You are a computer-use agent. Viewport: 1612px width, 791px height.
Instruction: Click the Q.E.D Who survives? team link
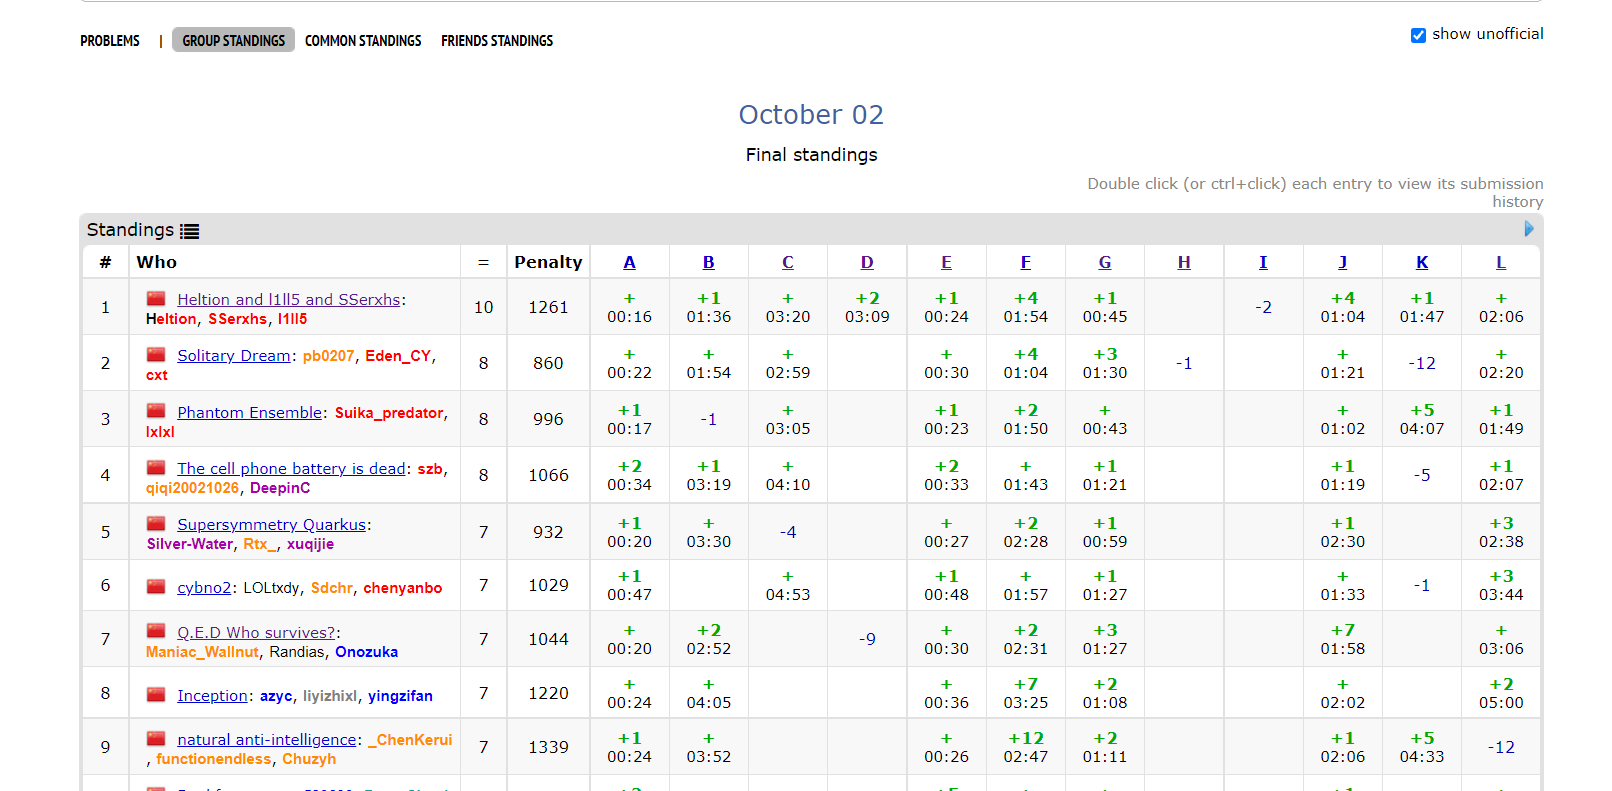pos(256,632)
